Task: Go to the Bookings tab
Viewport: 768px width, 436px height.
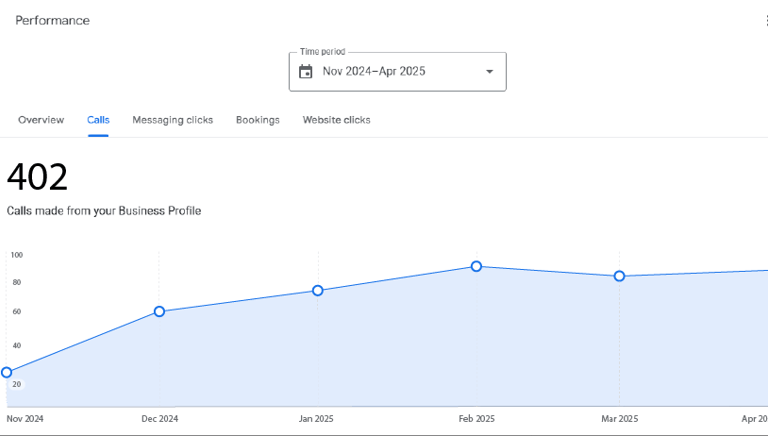Action: [258, 120]
